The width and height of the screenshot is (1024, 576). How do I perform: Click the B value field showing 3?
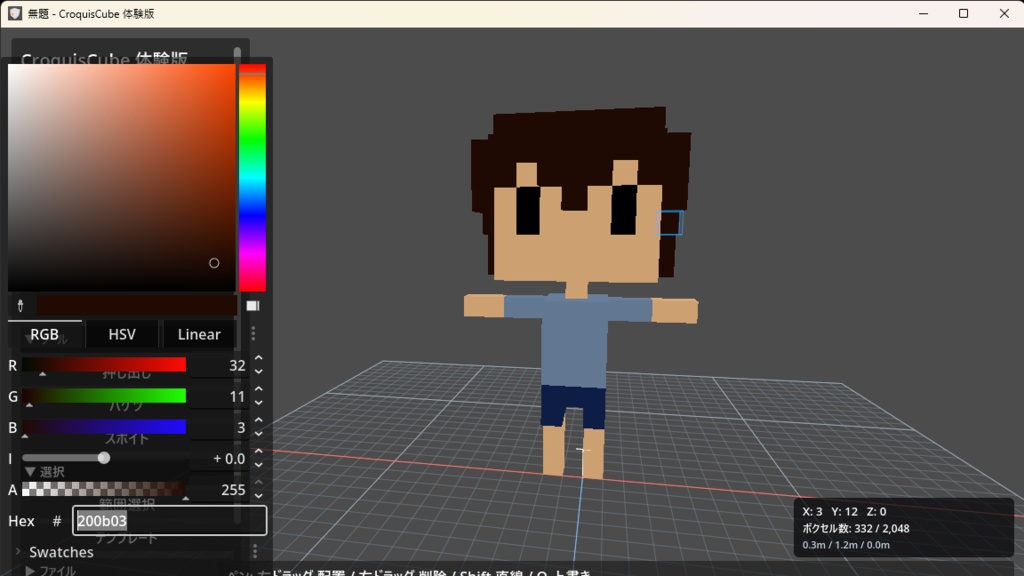[x=219, y=427]
